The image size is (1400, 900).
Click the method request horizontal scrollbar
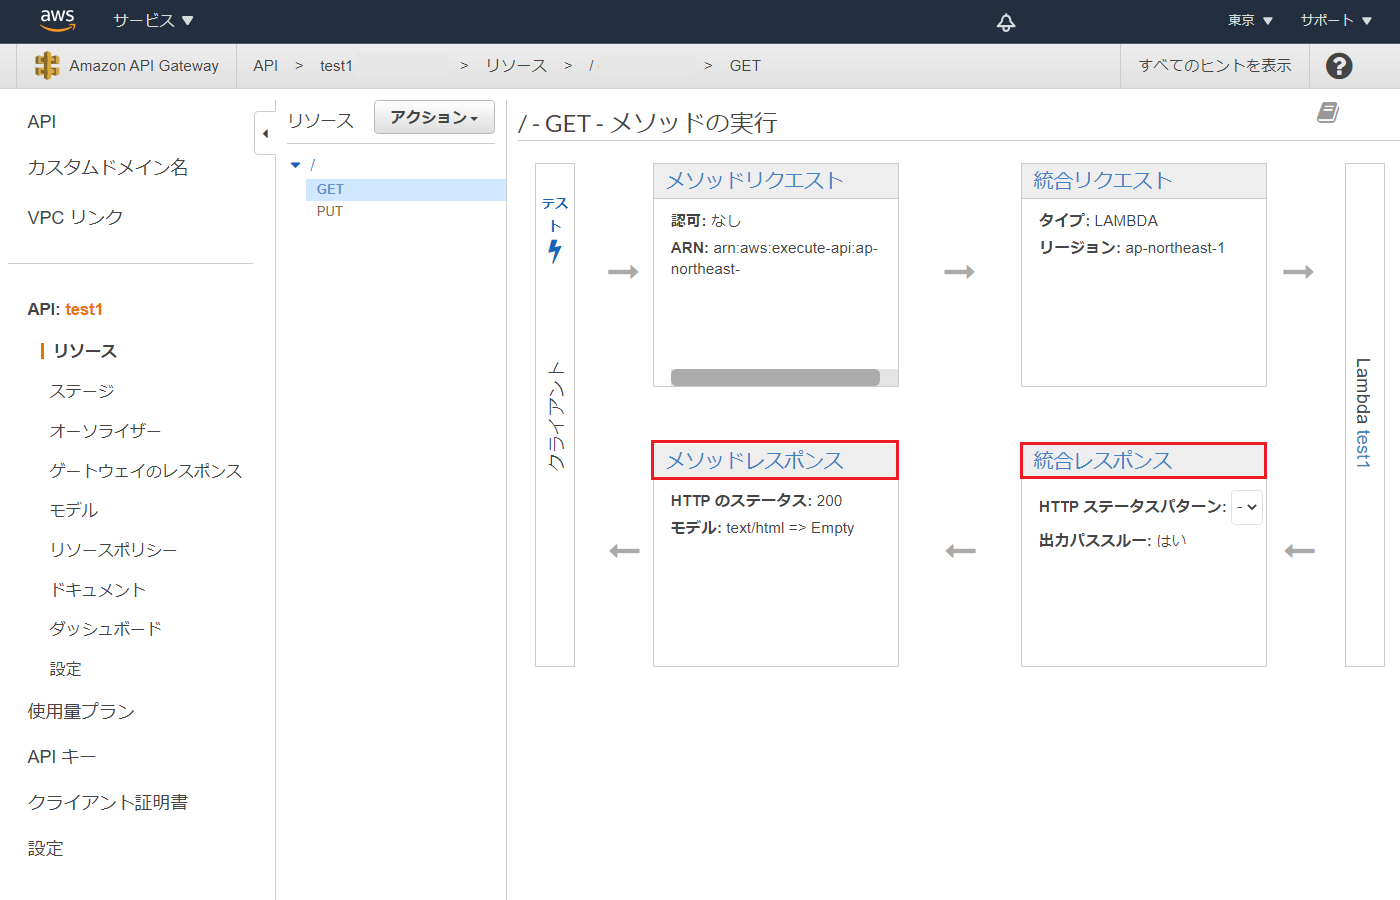coord(775,377)
